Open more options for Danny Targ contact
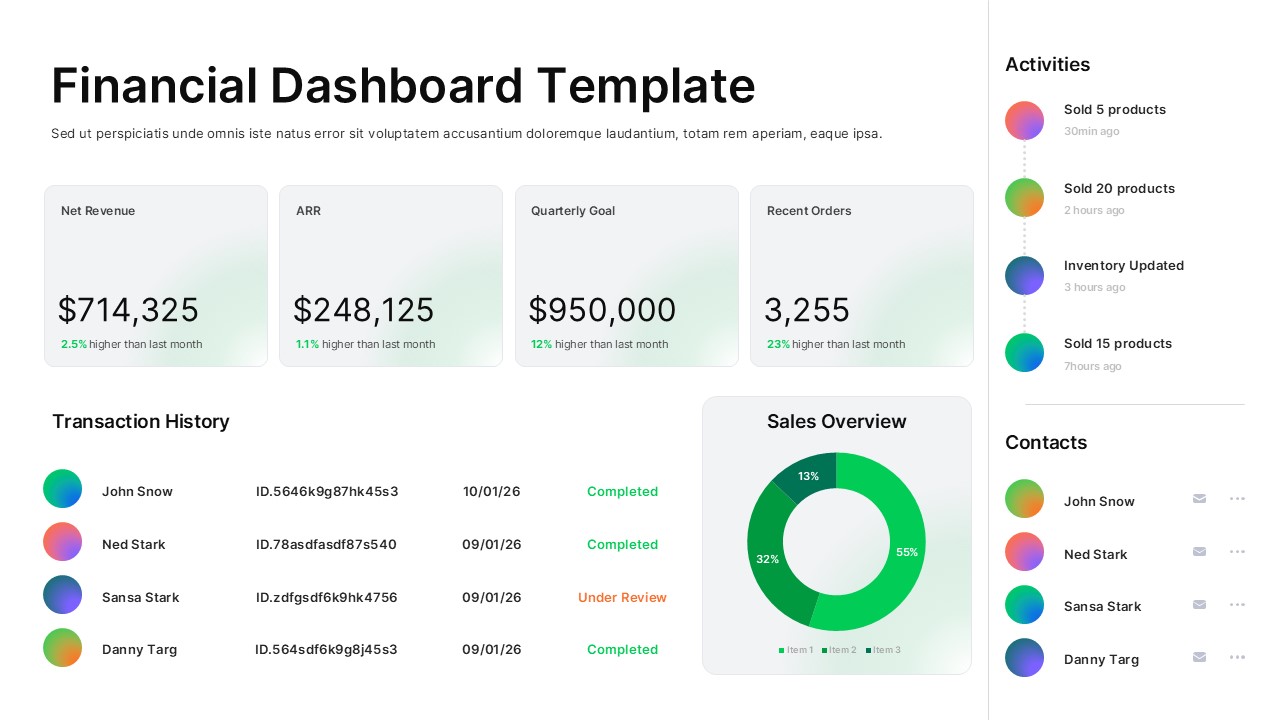The height and width of the screenshot is (720, 1280). click(1237, 657)
